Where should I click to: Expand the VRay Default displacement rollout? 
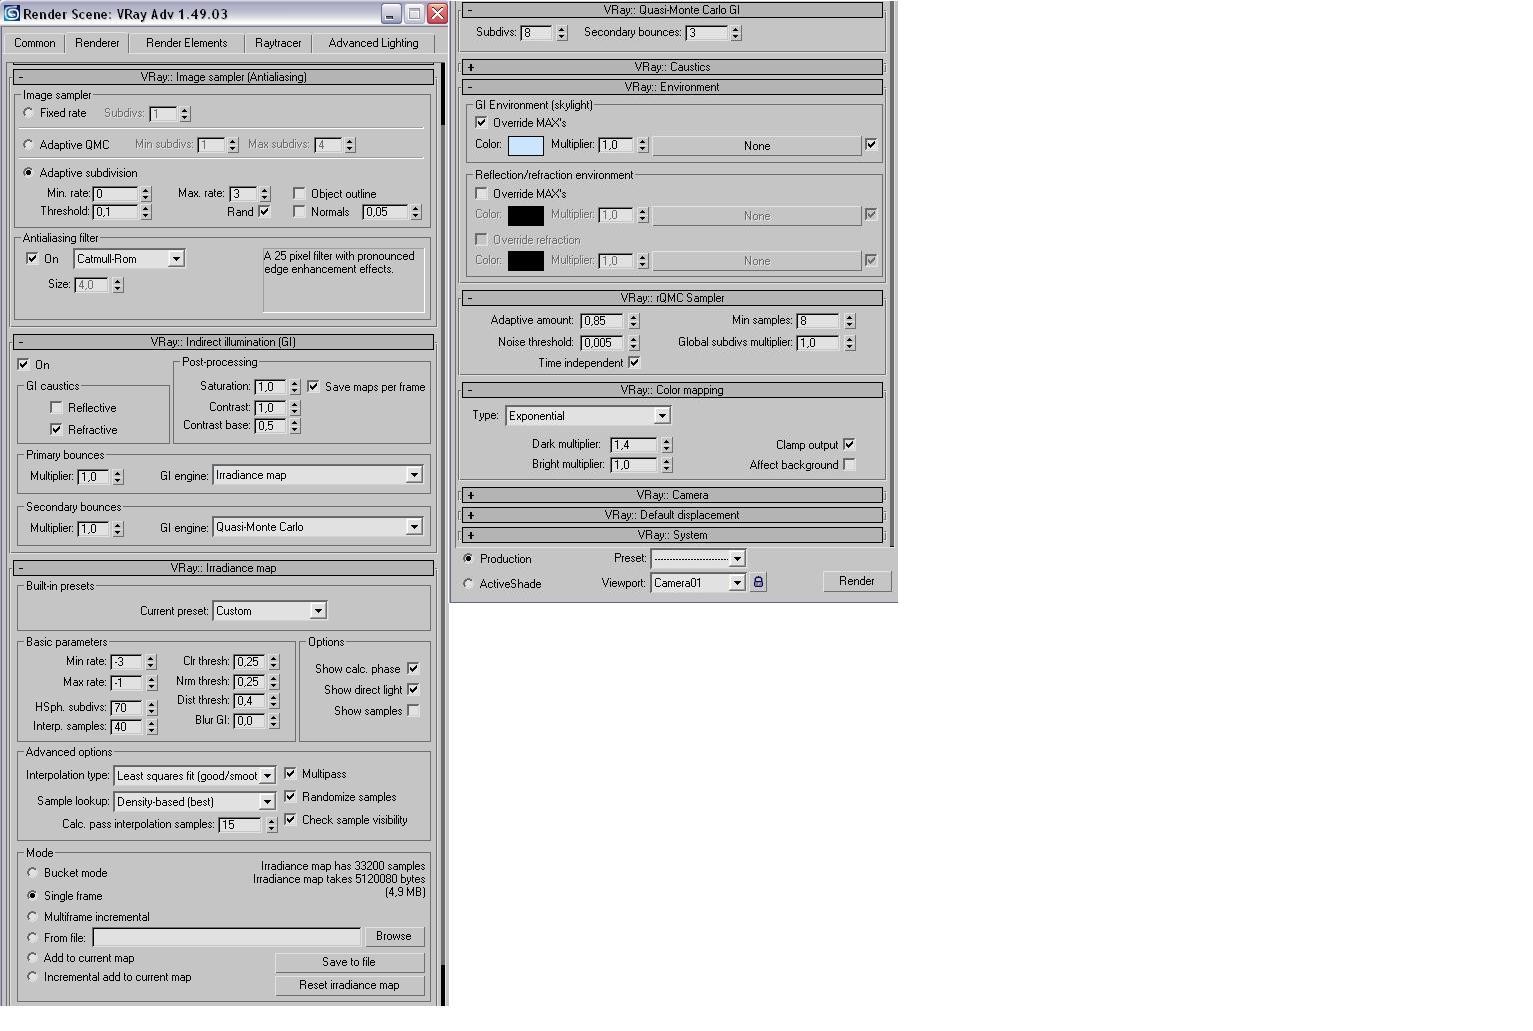(x=672, y=515)
